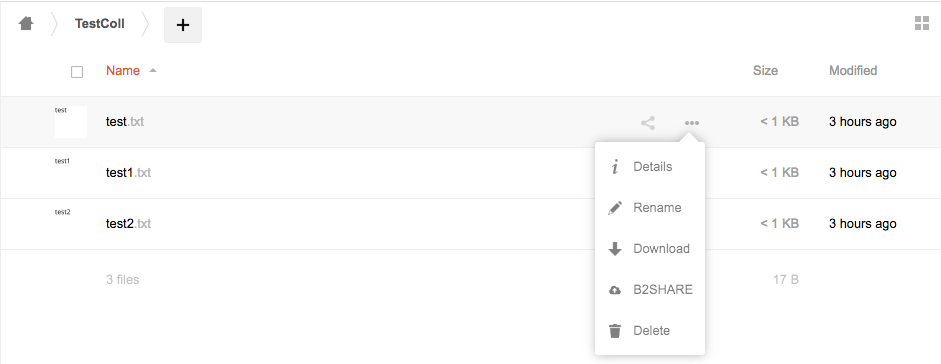Click the trash icon beside Delete
The image size is (941, 364).
[615, 331]
